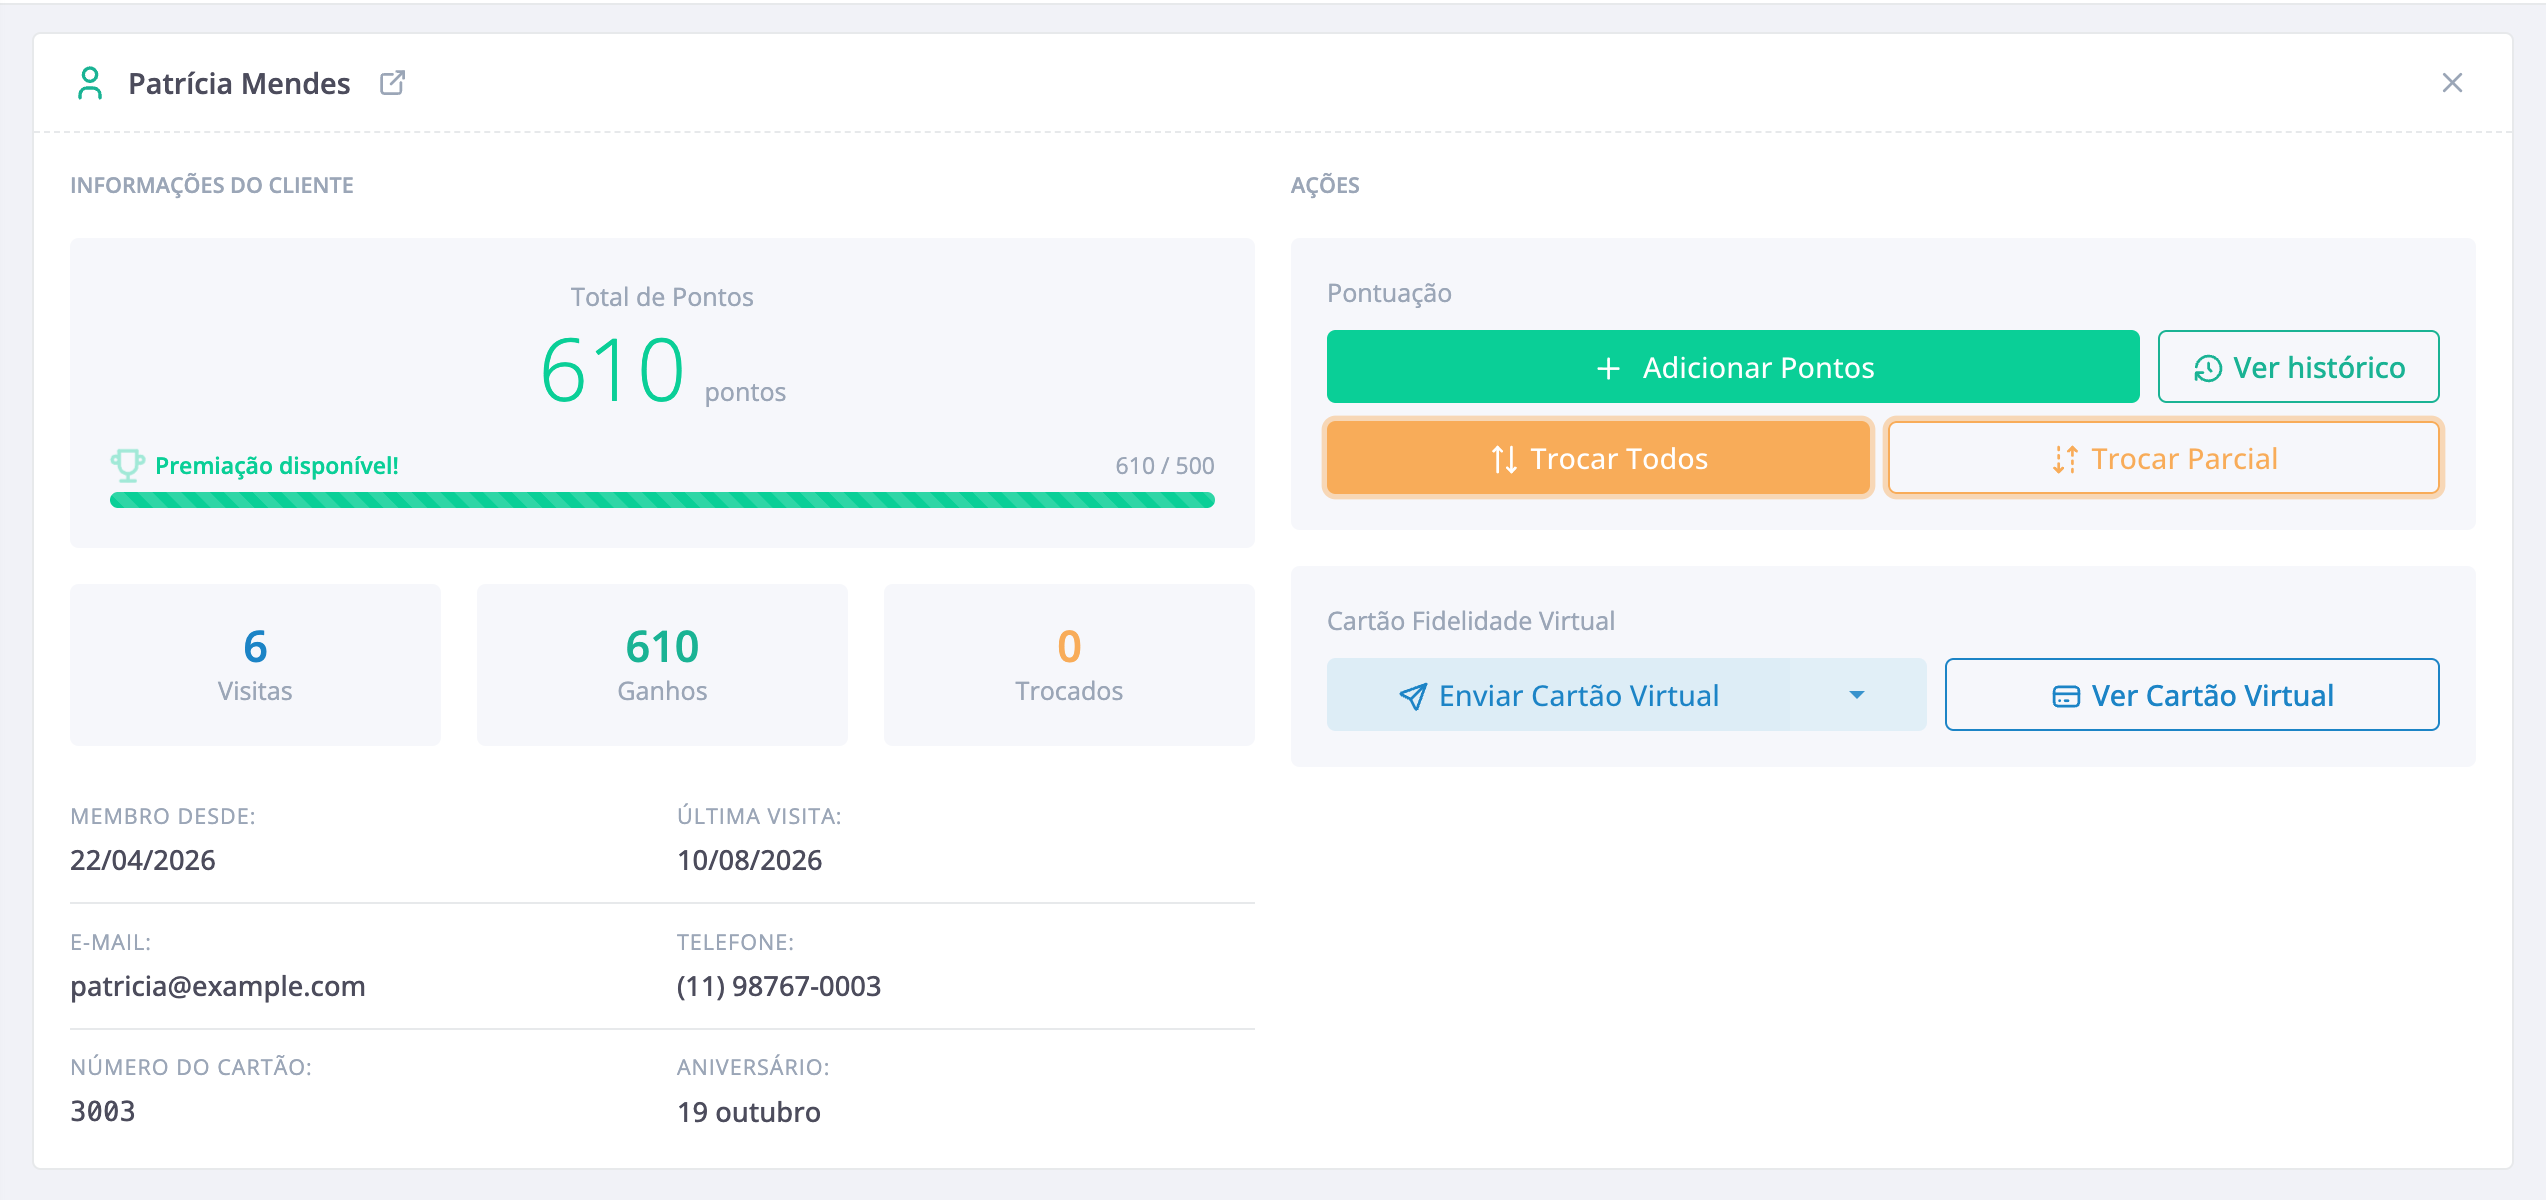The height and width of the screenshot is (1200, 2546).
Task: Click the points progress bar
Action: (x=662, y=500)
